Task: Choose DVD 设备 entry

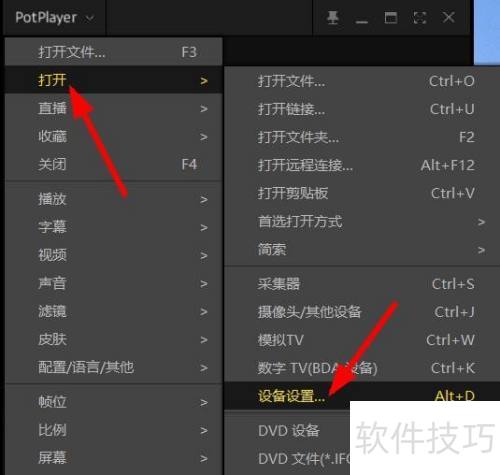Action: 288,431
